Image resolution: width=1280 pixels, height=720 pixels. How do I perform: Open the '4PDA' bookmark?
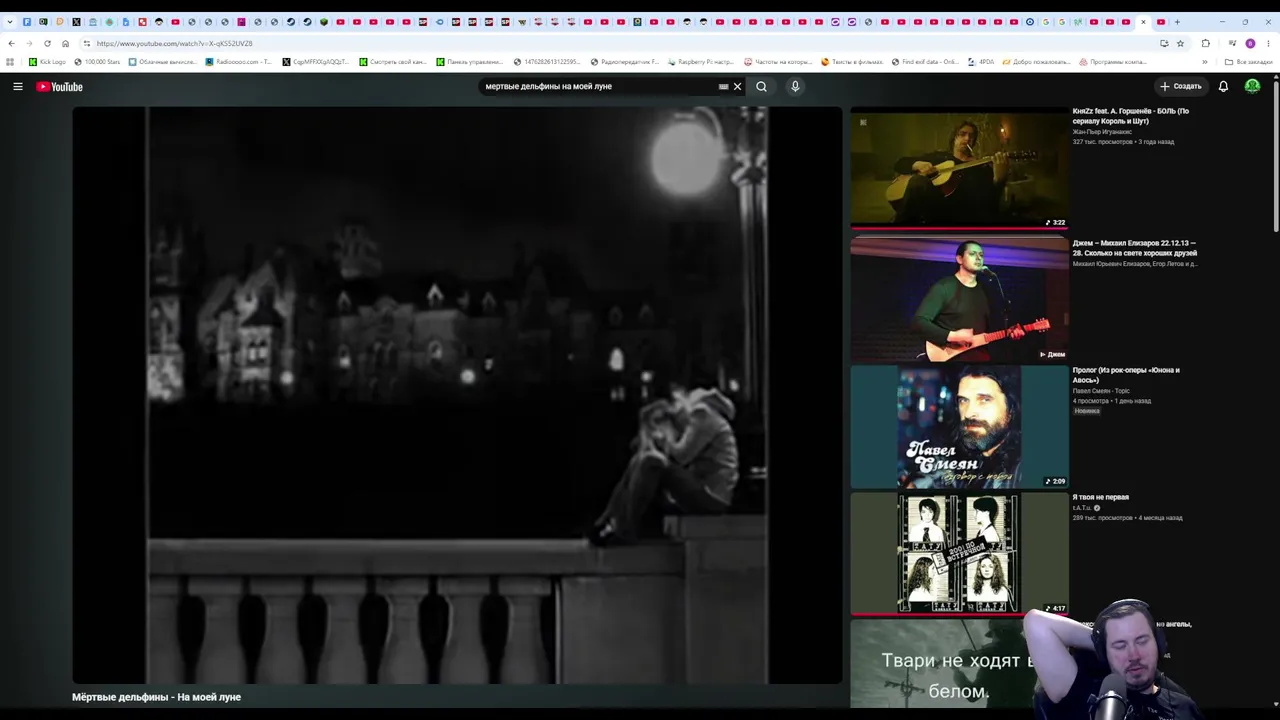tap(982, 62)
